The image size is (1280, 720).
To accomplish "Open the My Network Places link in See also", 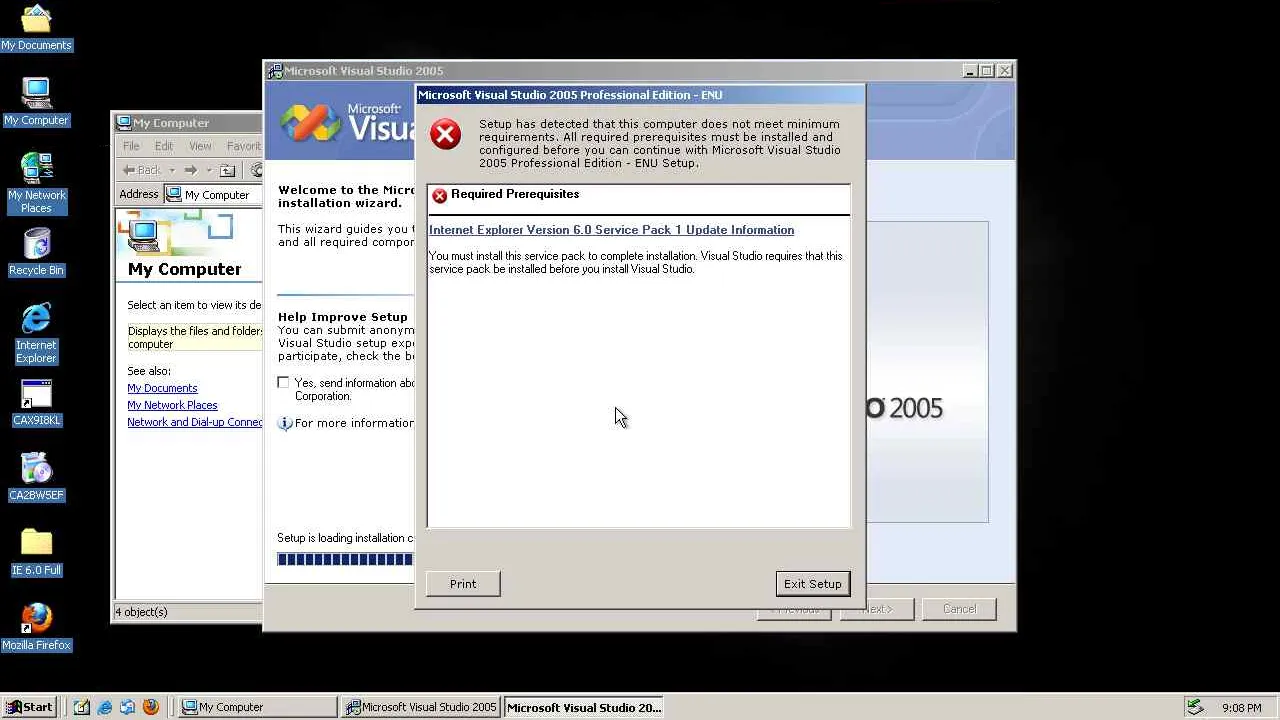I will (172, 405).
